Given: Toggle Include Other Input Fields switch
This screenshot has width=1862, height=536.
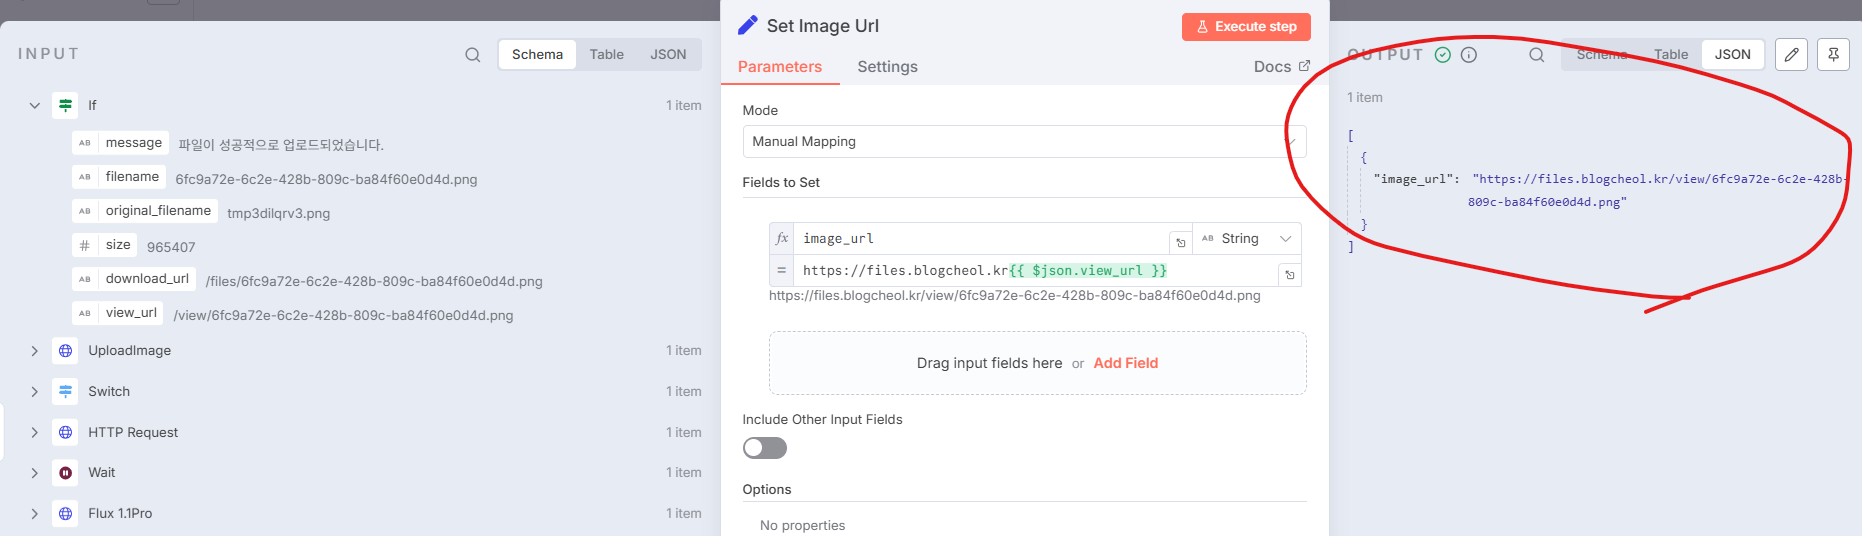Looking at the screenshot, I should click(765, 448).
